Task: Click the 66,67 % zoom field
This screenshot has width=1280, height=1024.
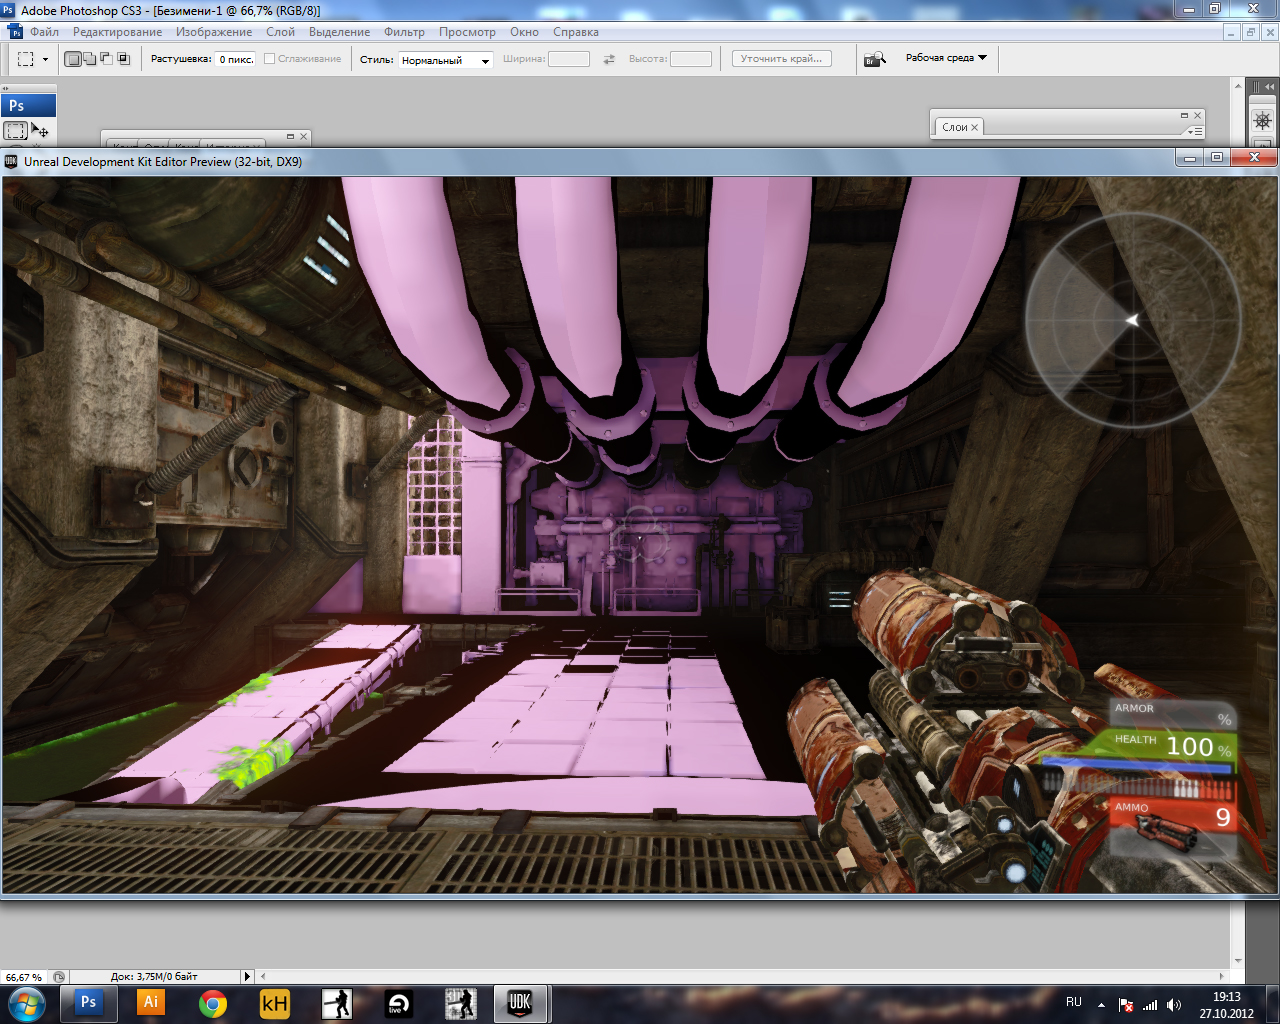Action: 24,977
